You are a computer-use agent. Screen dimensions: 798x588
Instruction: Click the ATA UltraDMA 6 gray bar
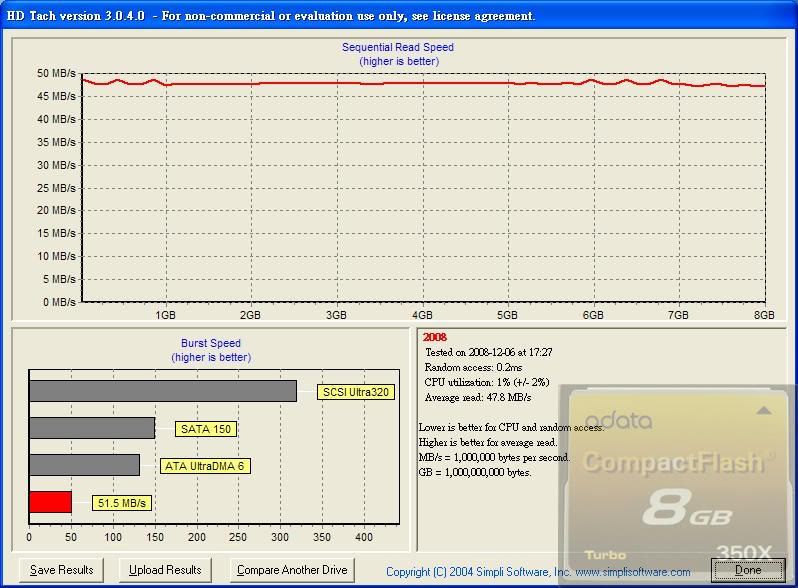(84, 465)
